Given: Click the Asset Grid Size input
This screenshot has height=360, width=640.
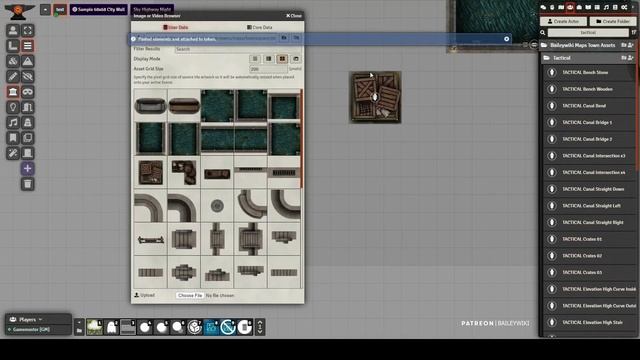Looking at the screenshot, I should [x=268, y=69].
